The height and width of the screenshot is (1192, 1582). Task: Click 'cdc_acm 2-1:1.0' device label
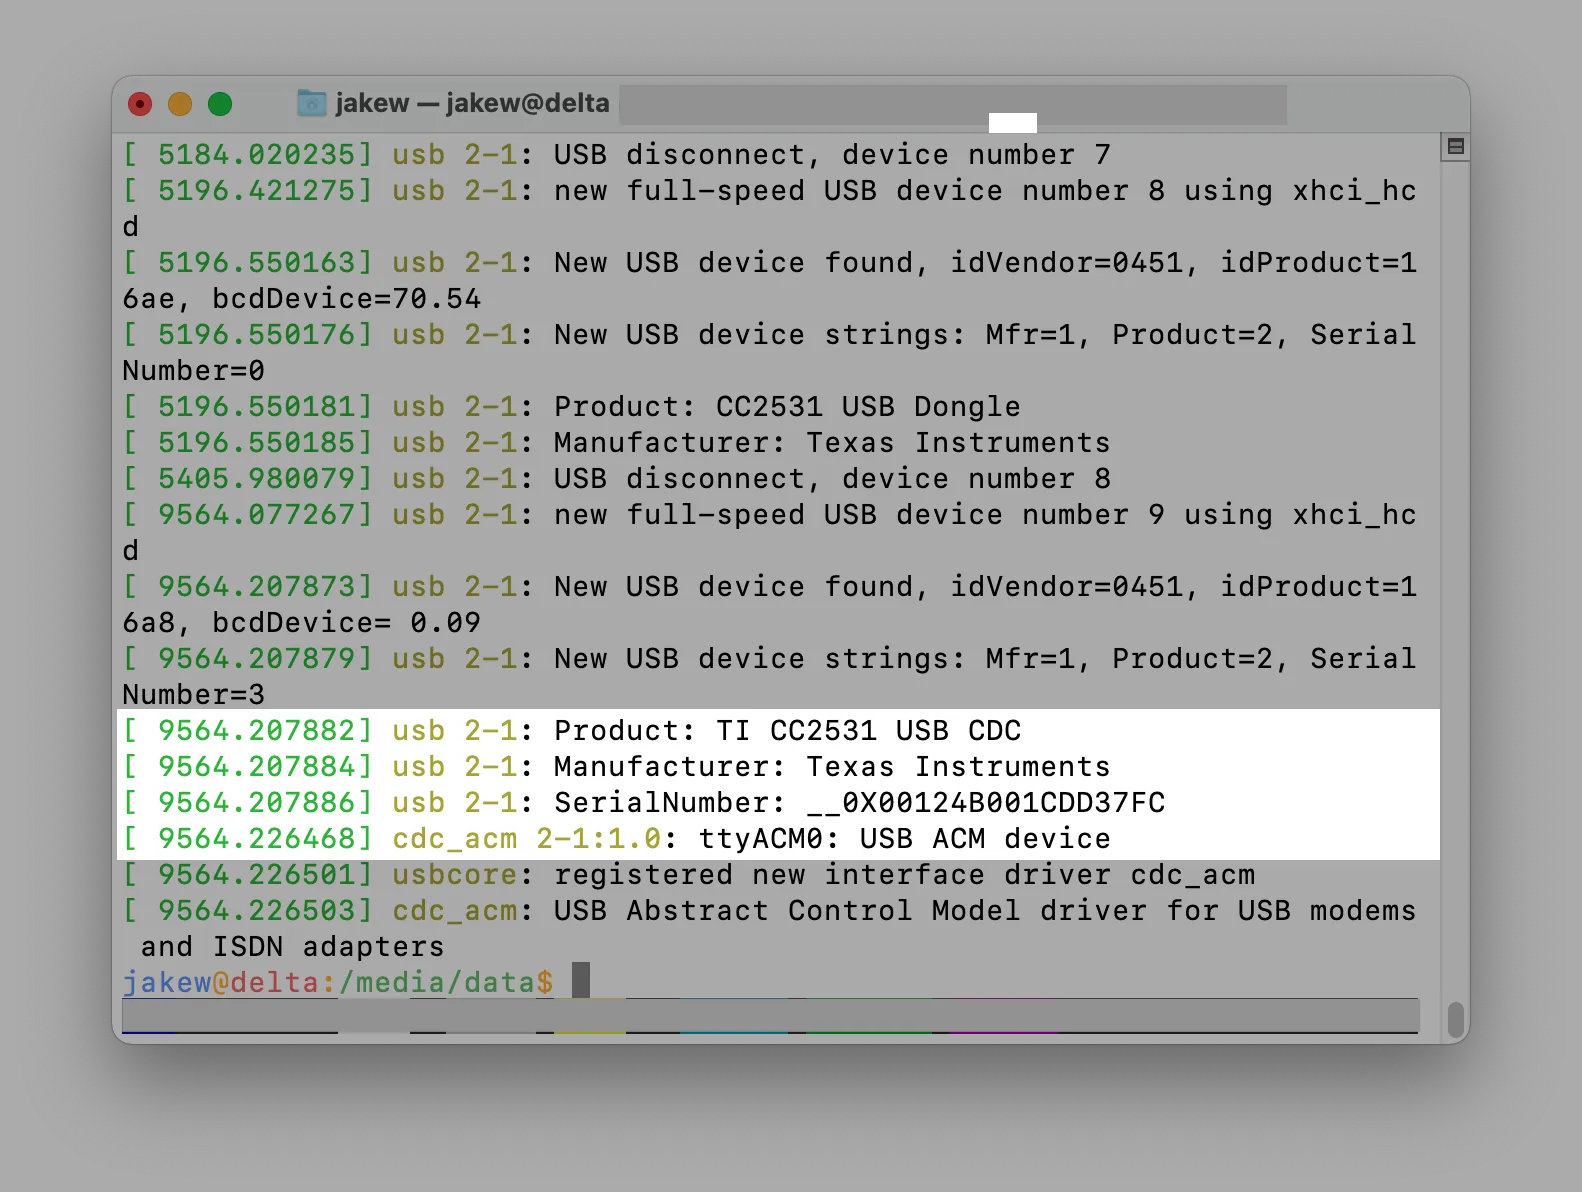click(x=526, y=839)
